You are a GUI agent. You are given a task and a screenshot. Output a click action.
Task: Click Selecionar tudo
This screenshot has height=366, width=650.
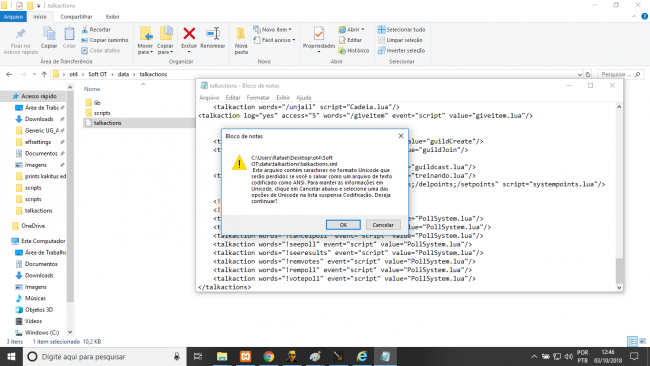(401, 29)
